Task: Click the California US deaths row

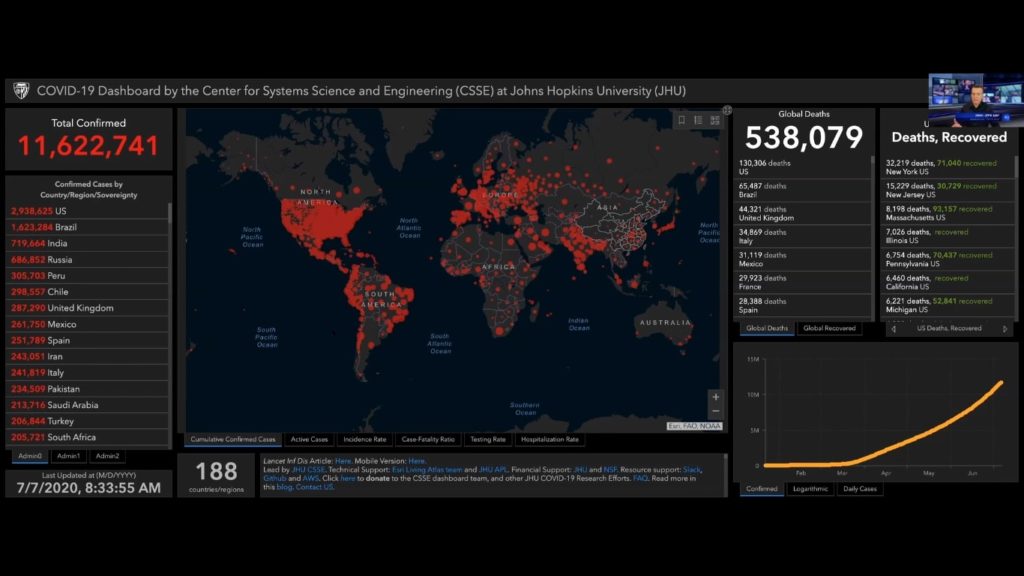Action: tap(948, 282)
